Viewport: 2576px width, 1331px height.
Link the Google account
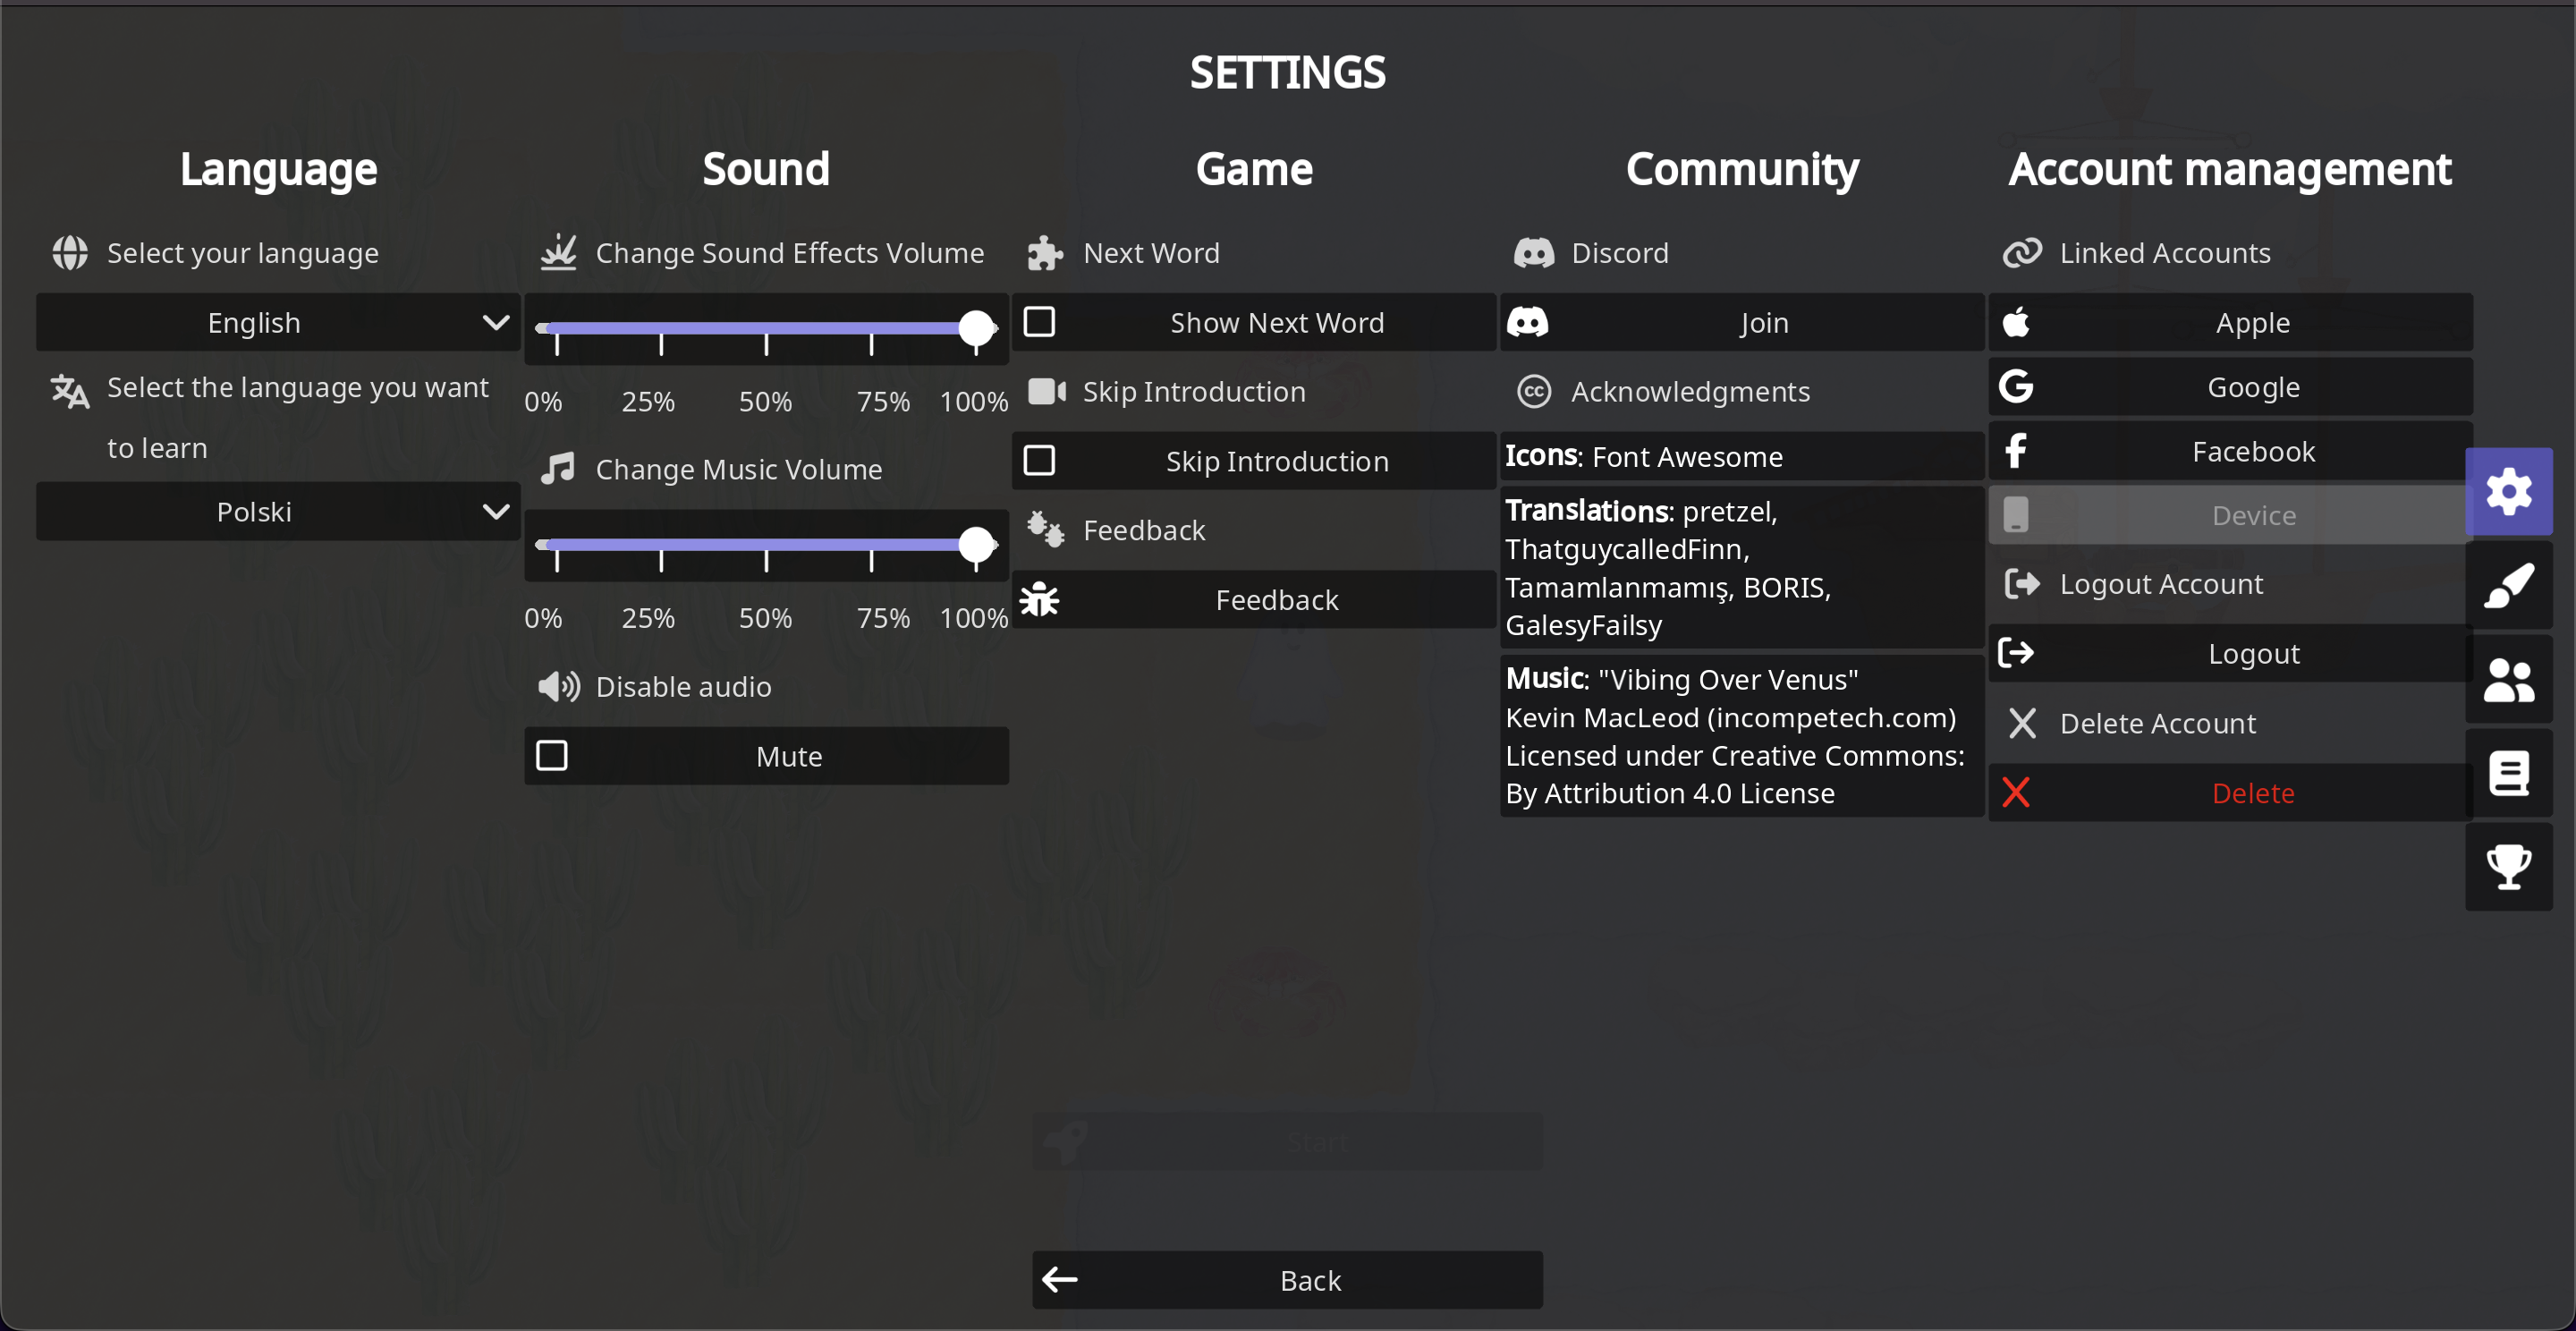2230,387
